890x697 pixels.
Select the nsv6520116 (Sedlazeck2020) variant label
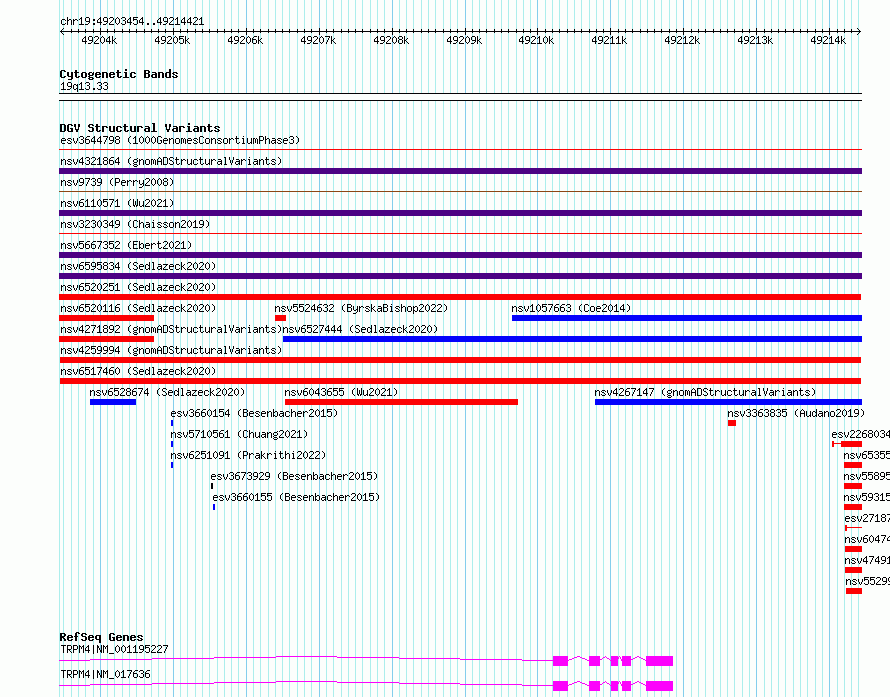click(x=138, y=308)
